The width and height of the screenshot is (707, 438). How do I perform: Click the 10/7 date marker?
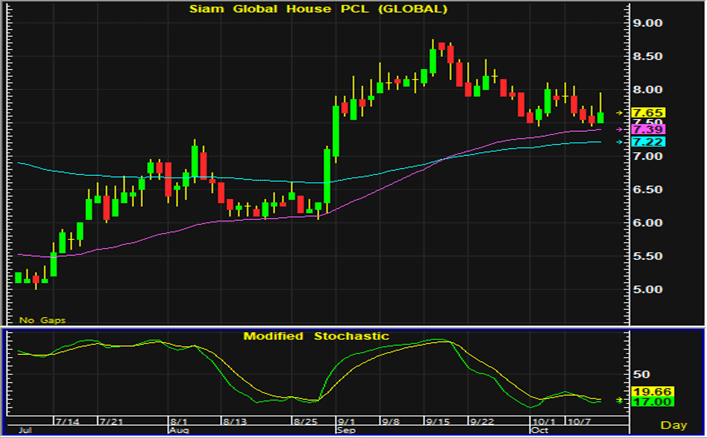pyautogui.click(x=577, y=419)
